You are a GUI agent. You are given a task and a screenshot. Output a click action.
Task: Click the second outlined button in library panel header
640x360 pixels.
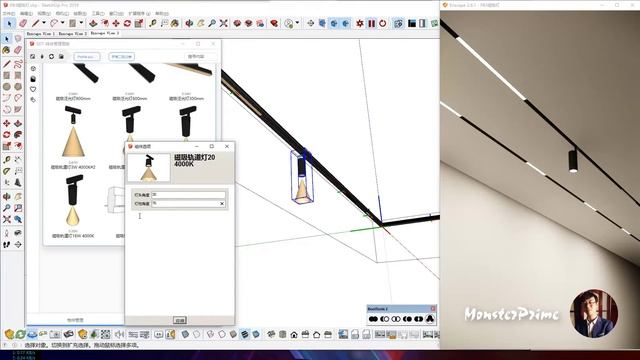[122, 57]
